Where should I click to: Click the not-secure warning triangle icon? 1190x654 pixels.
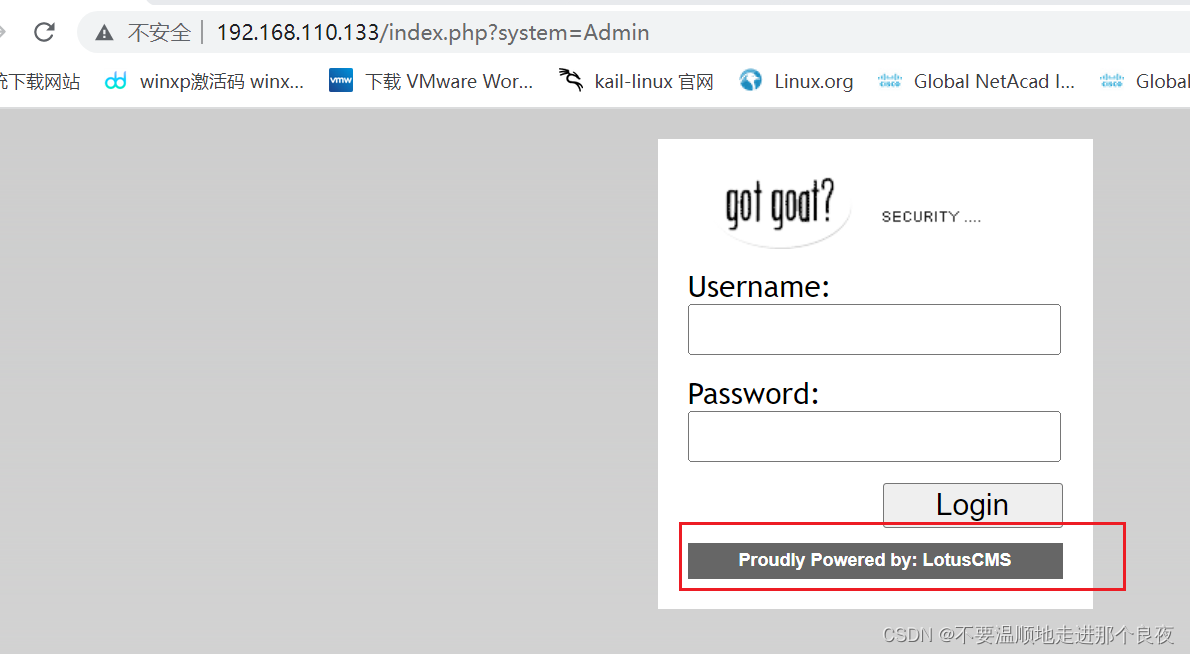point(104,33)
